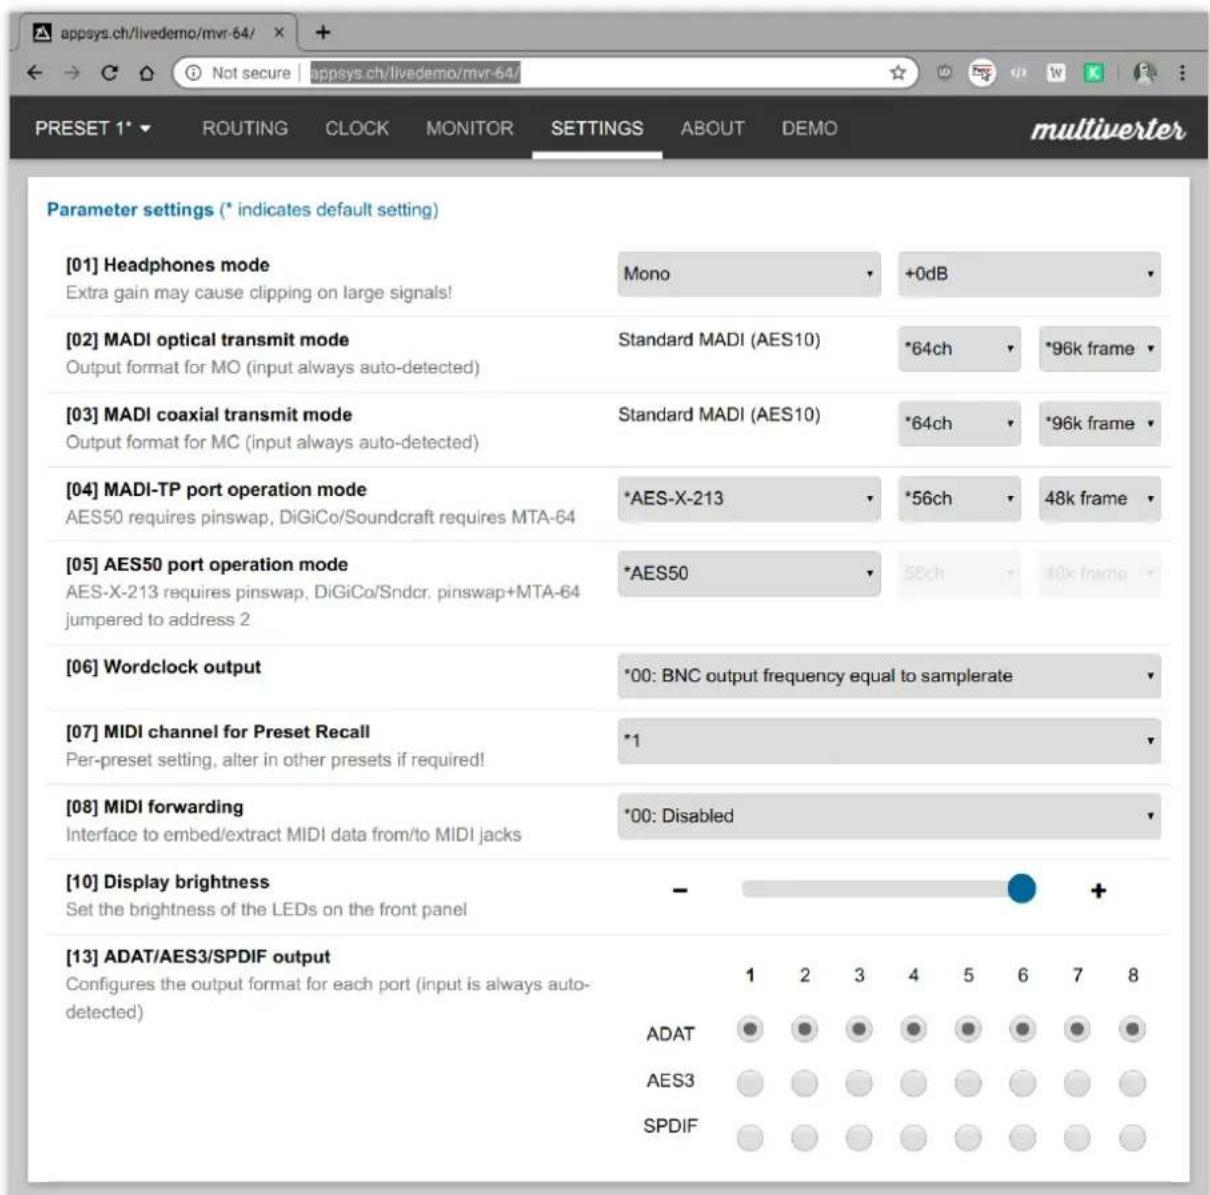Screen dimensions: 1210x1195
Task: Click the code brackets extension icon
Action: [x=1018, y=72]
